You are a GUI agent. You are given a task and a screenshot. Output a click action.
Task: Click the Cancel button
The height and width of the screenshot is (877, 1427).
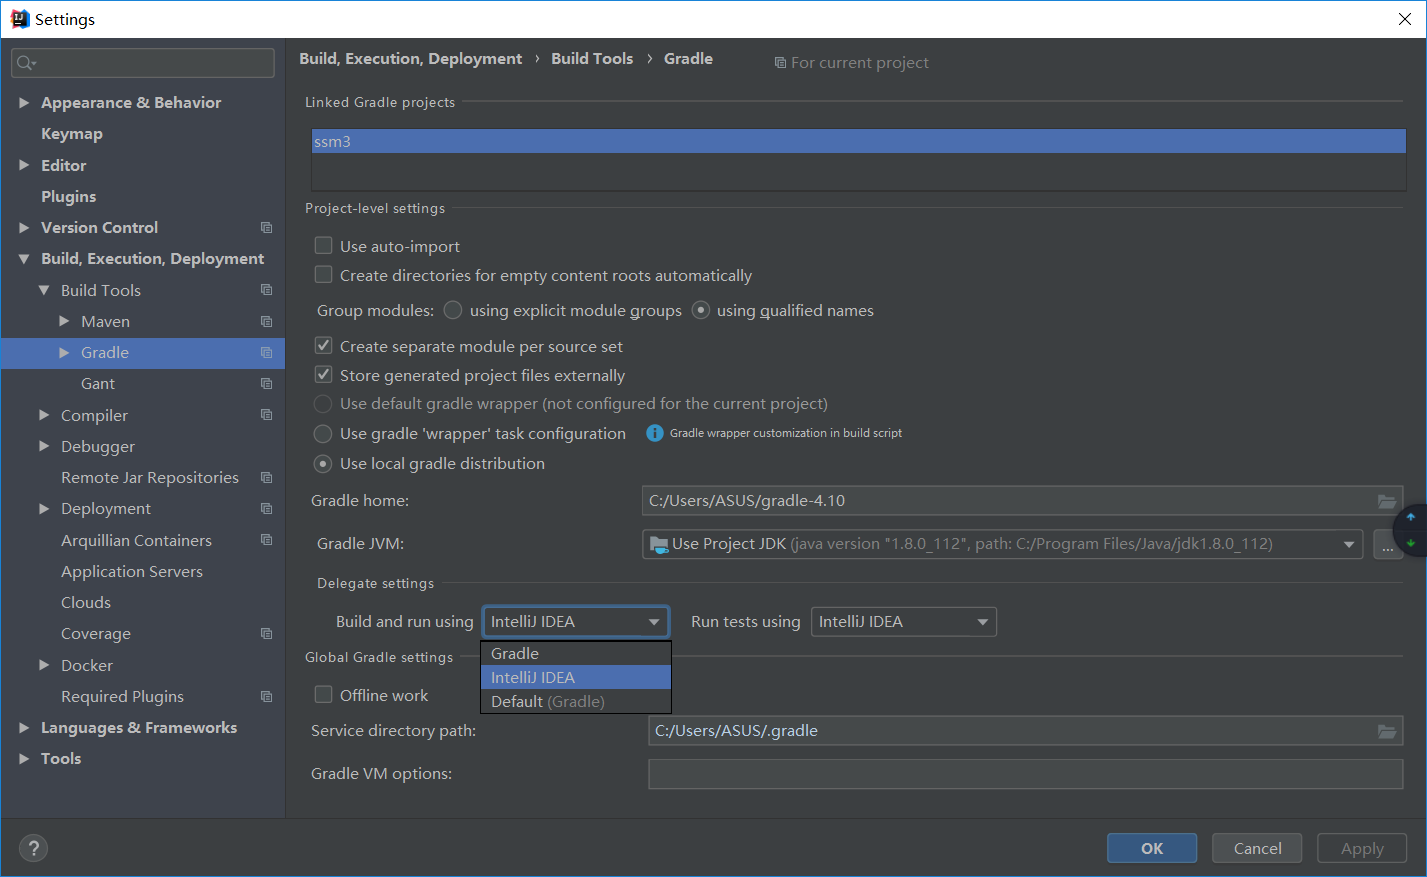pos(1256,847)
